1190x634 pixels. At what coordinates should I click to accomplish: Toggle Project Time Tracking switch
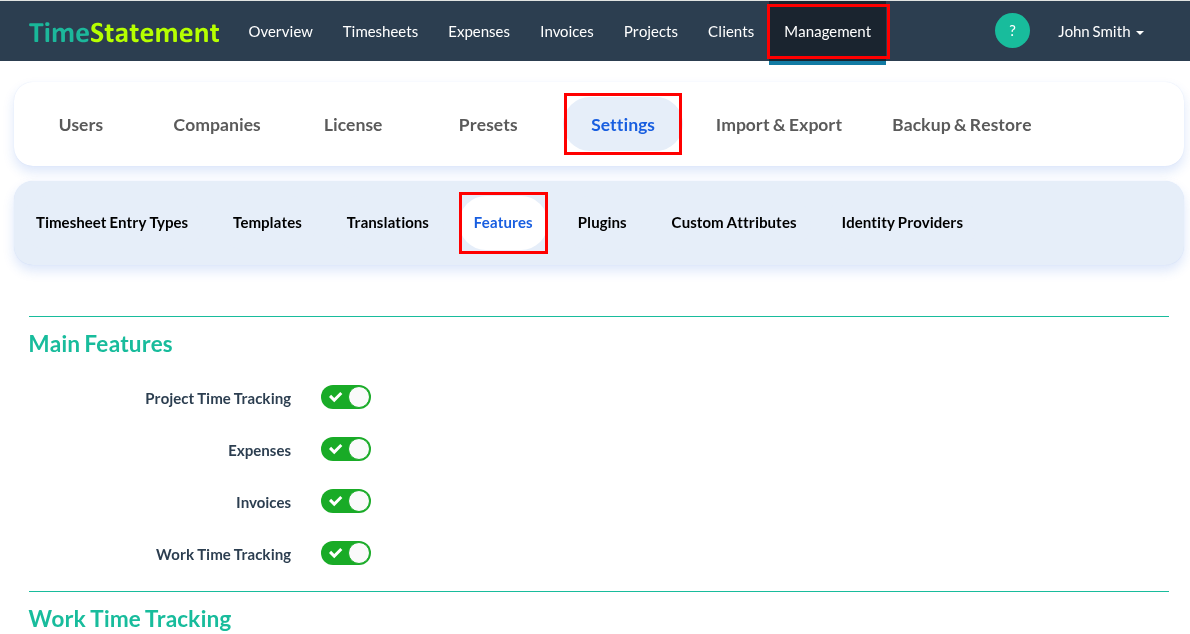346,397
